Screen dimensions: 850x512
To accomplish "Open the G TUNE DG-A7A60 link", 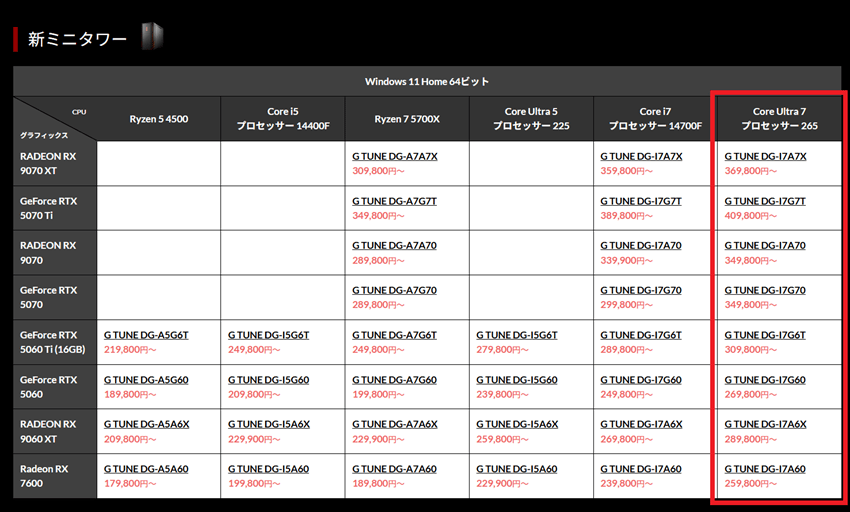I will coord(394,469).
